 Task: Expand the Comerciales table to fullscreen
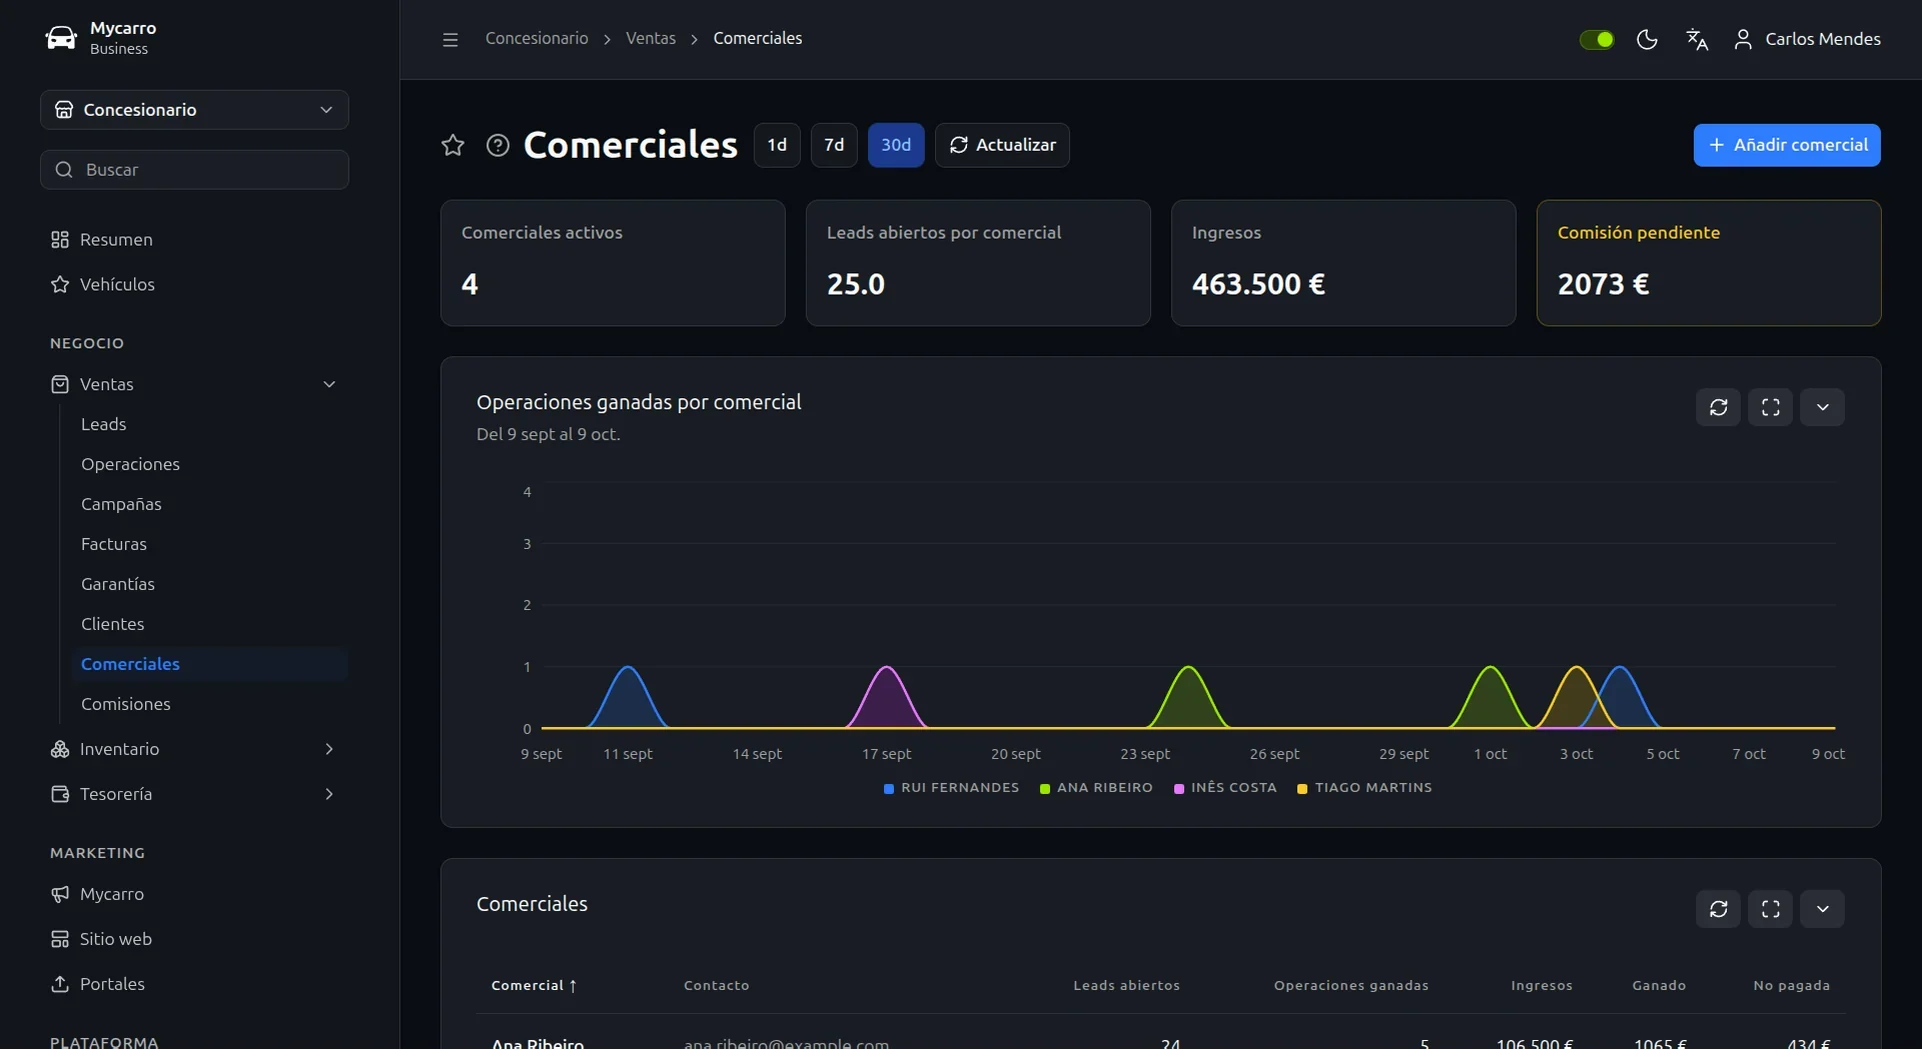coord(1770,909)
